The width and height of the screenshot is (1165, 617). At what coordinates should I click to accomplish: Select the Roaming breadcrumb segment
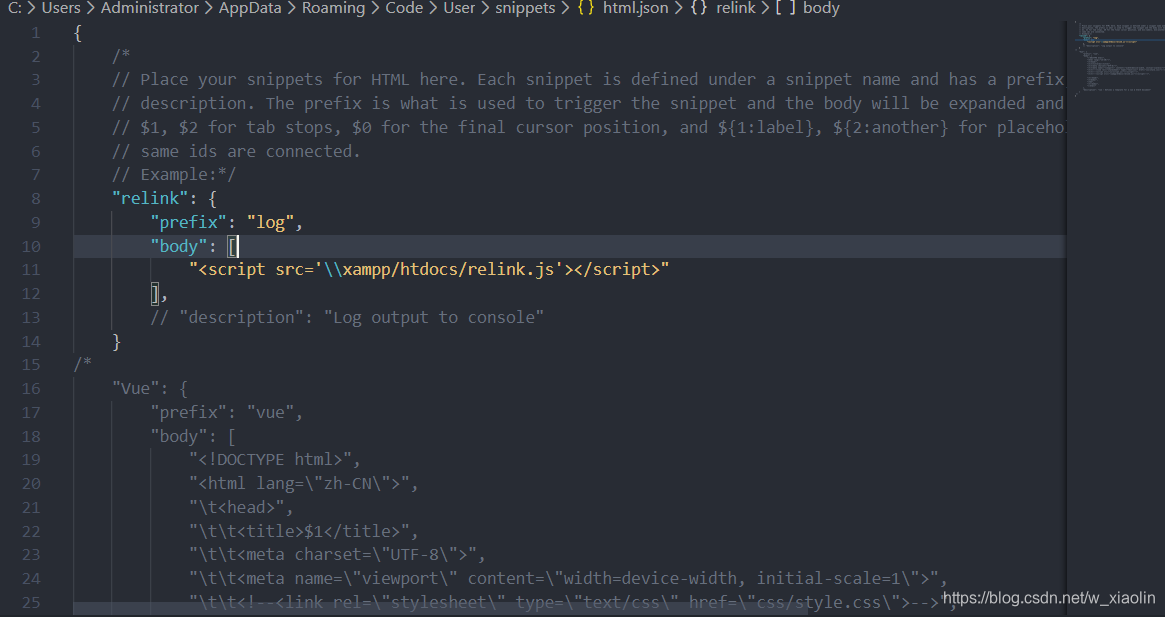[x=333, y=8]
